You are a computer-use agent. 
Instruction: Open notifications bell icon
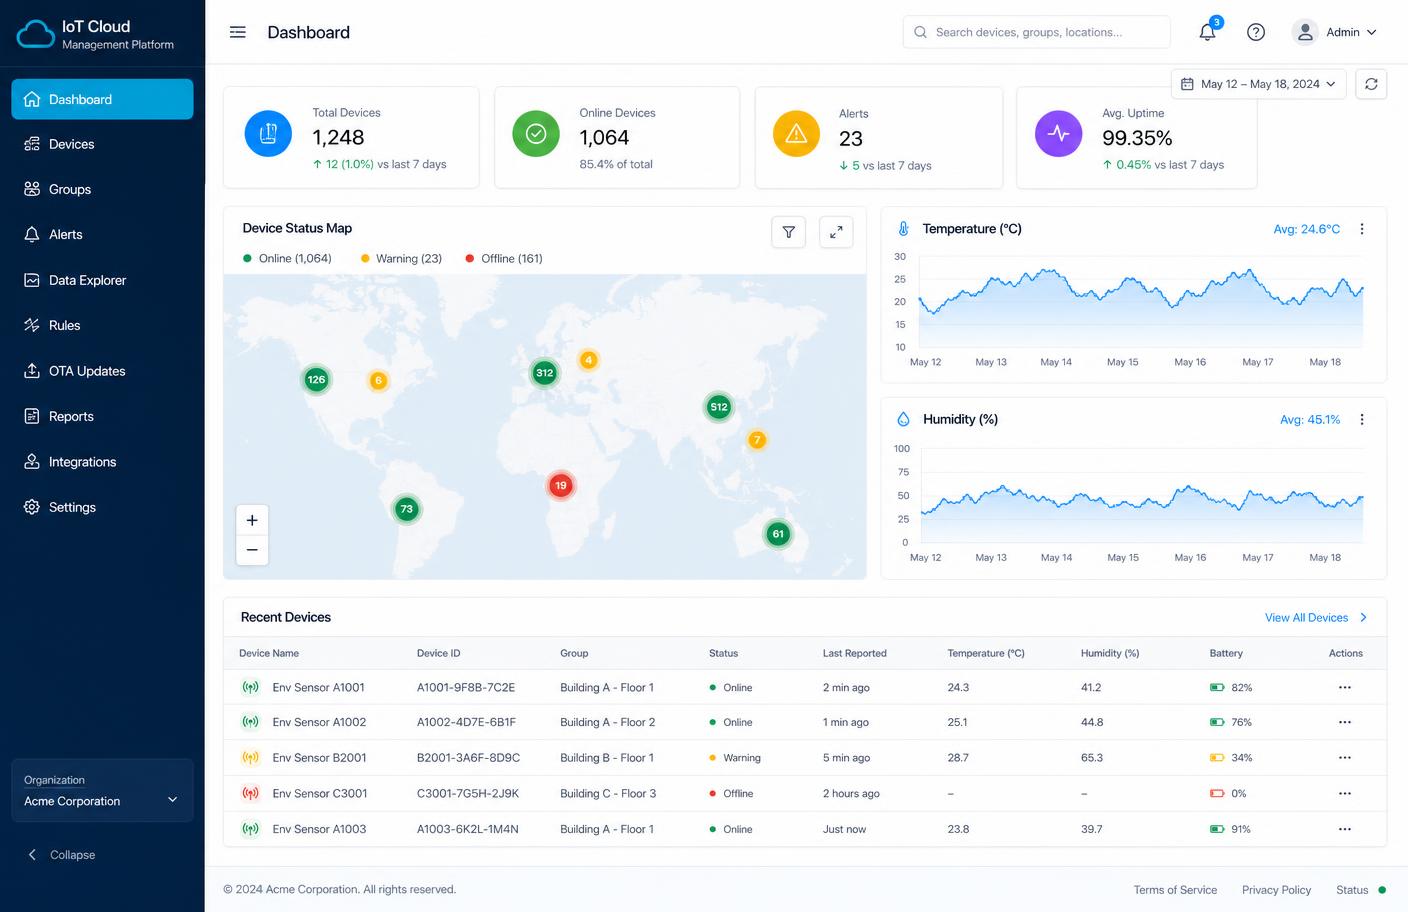[x=1208, y=32]
